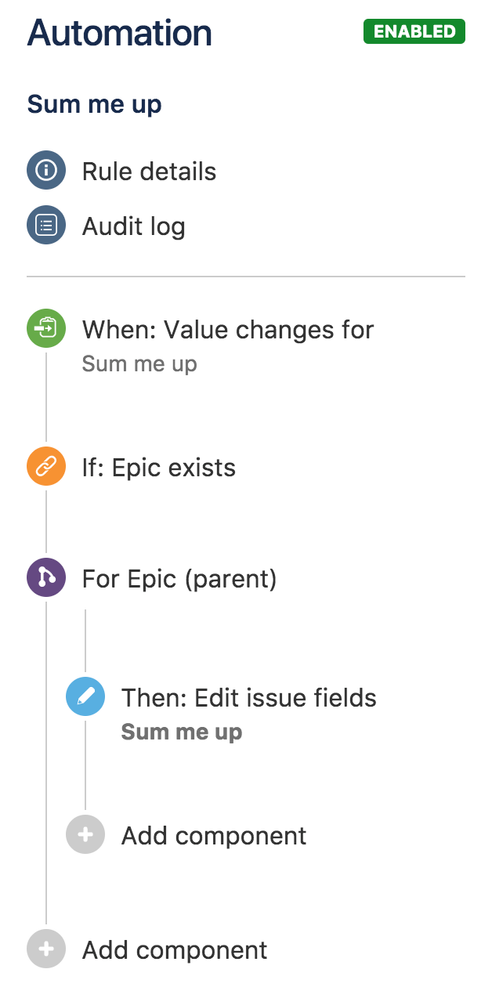This screenshot has width=492, height=998.
Task: Open Then: Edit issue fields action
Action: [249, 698]
